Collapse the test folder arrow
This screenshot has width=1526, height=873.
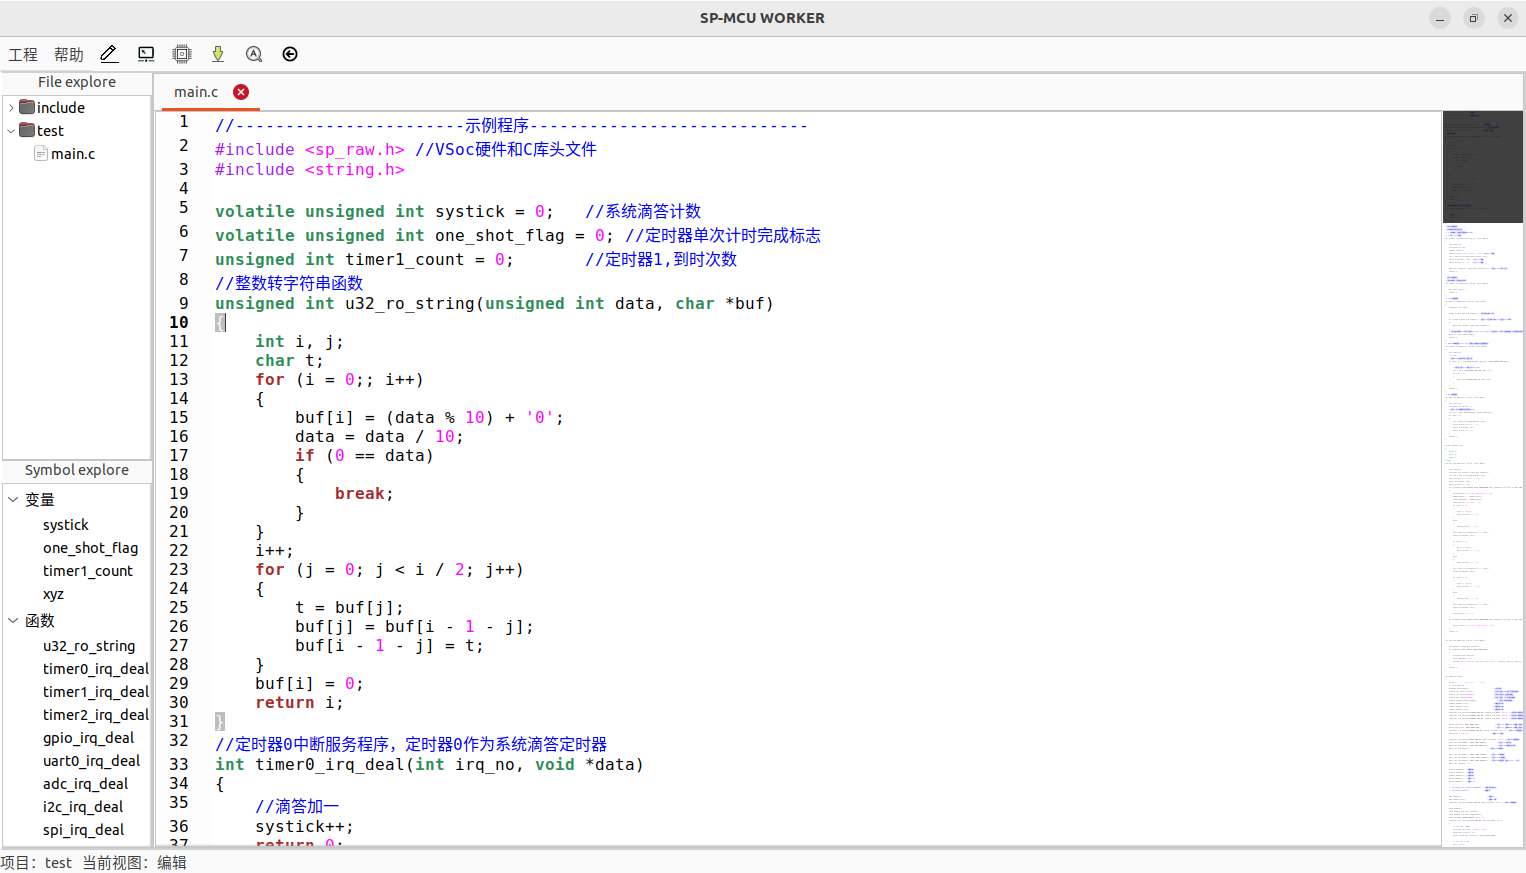(x=11, y=131)
